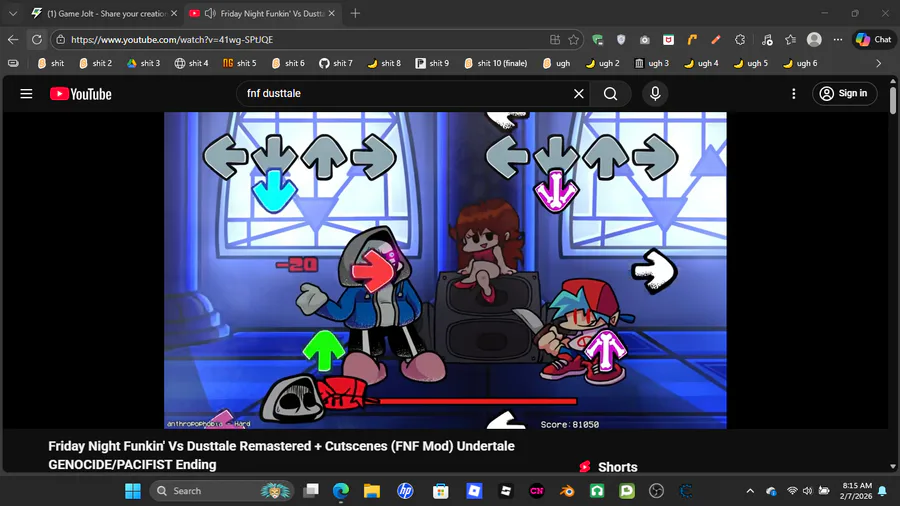This screenshot has width=900, height=506.
Task: Open the video title text
Action: (x=281, y=455)
